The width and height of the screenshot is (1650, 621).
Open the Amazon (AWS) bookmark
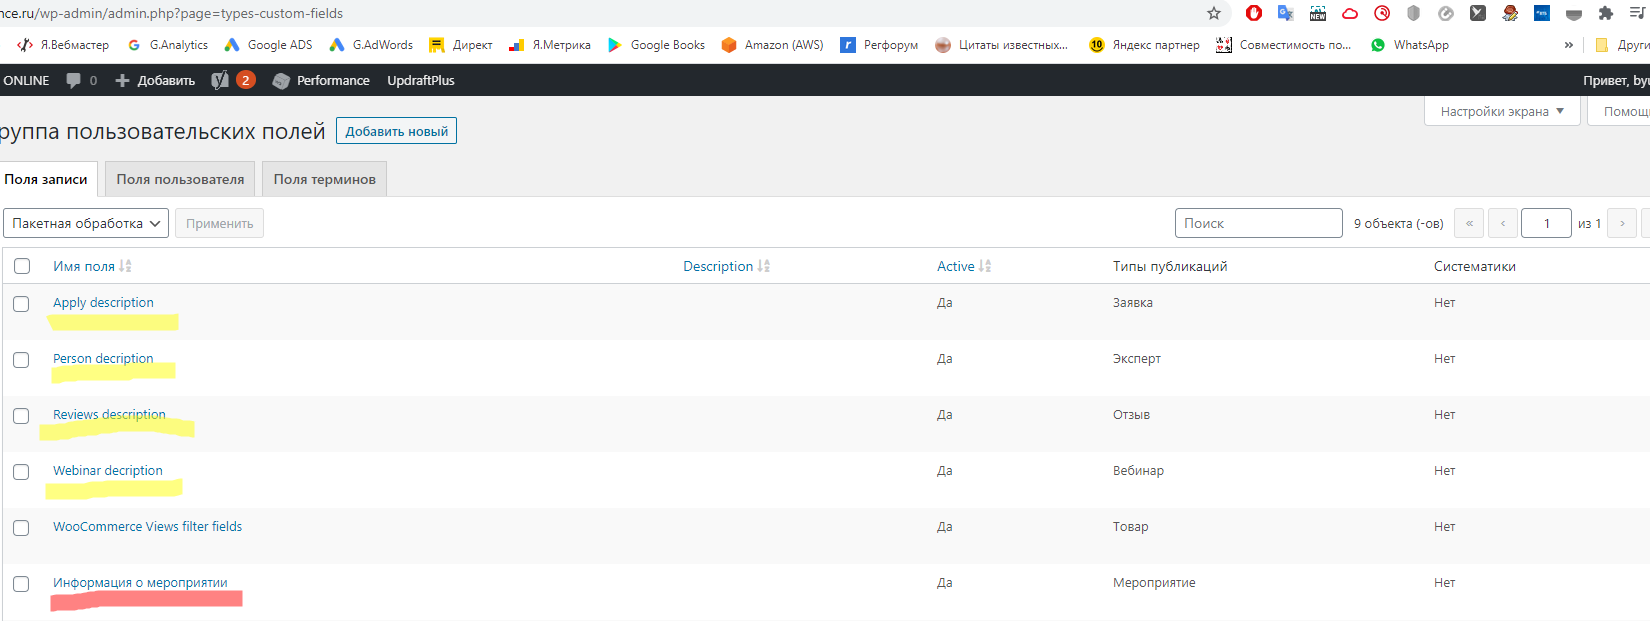coord(773,45)
